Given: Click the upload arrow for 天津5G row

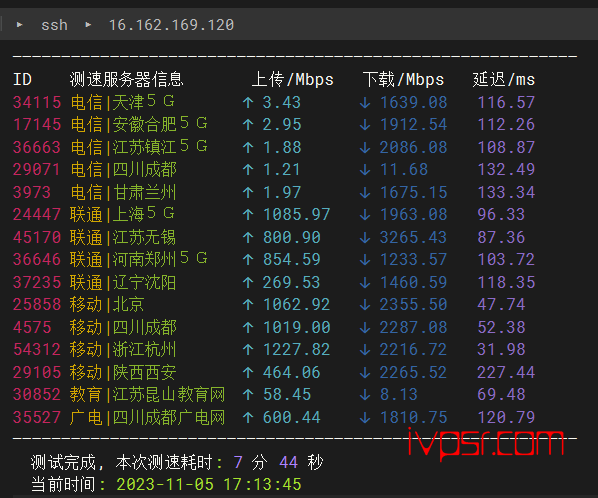Looking at the screenshot, I should pyautogui.click(x=248, y=102).
